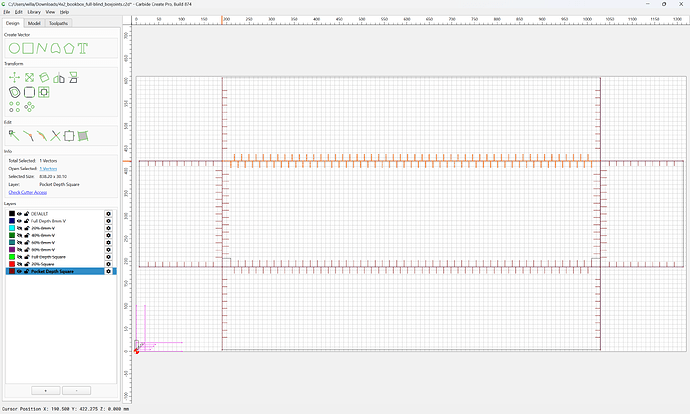Select the Text creation tool
The height and width of the screenshot is (414, 690).
[x=83, y=48]
